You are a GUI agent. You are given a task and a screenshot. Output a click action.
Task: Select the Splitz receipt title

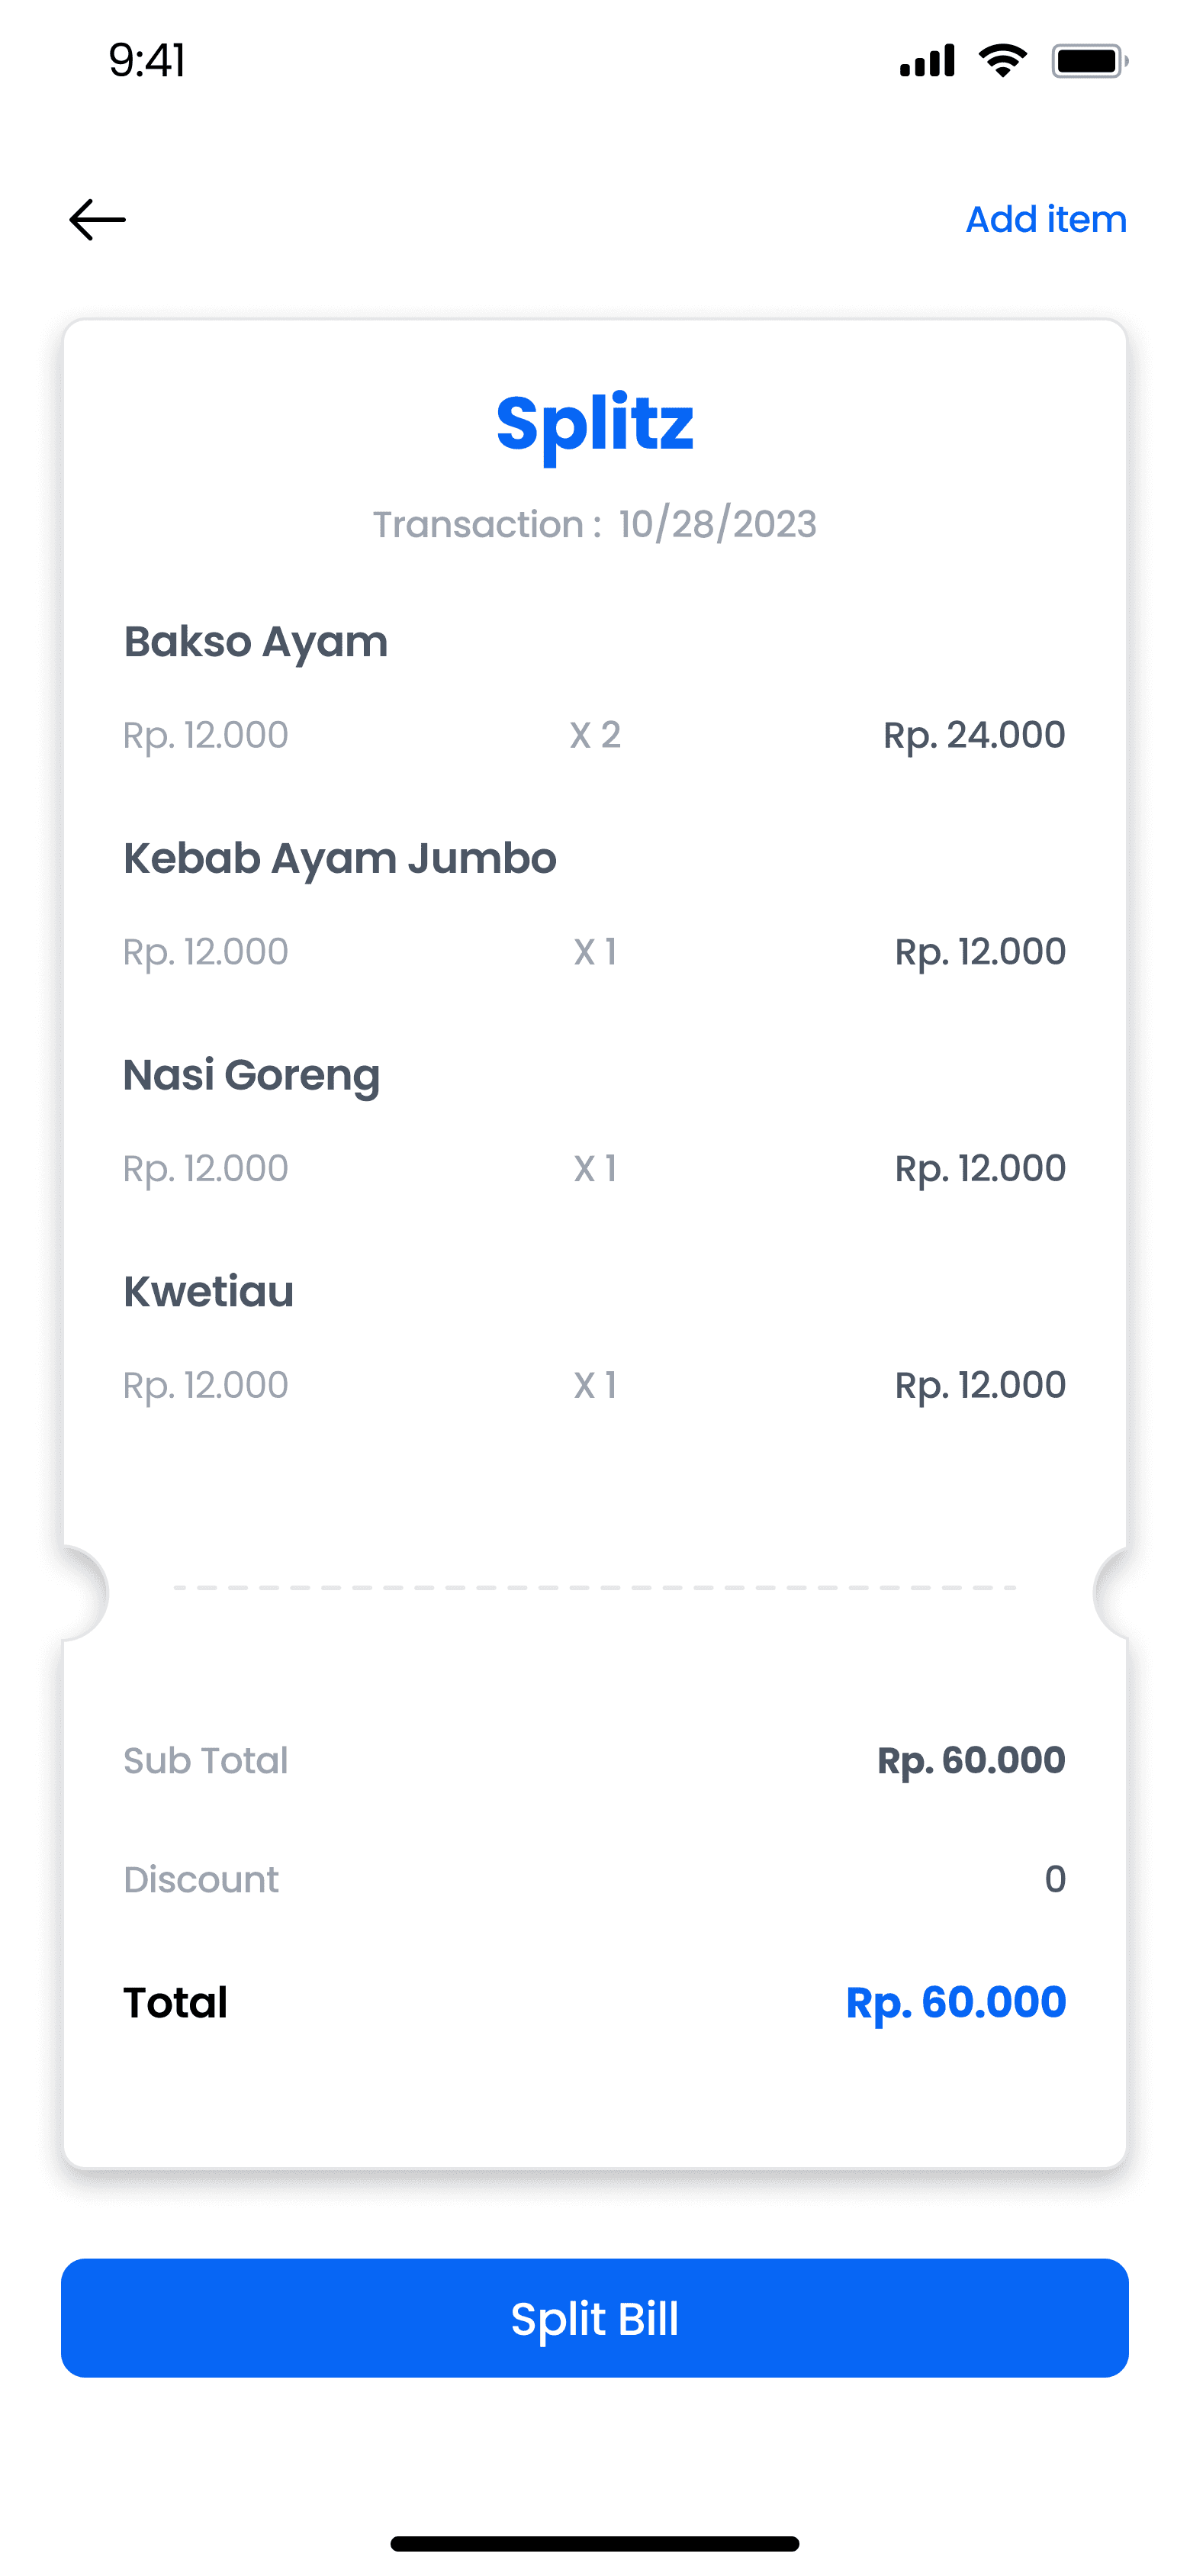(x=595, y=423)
